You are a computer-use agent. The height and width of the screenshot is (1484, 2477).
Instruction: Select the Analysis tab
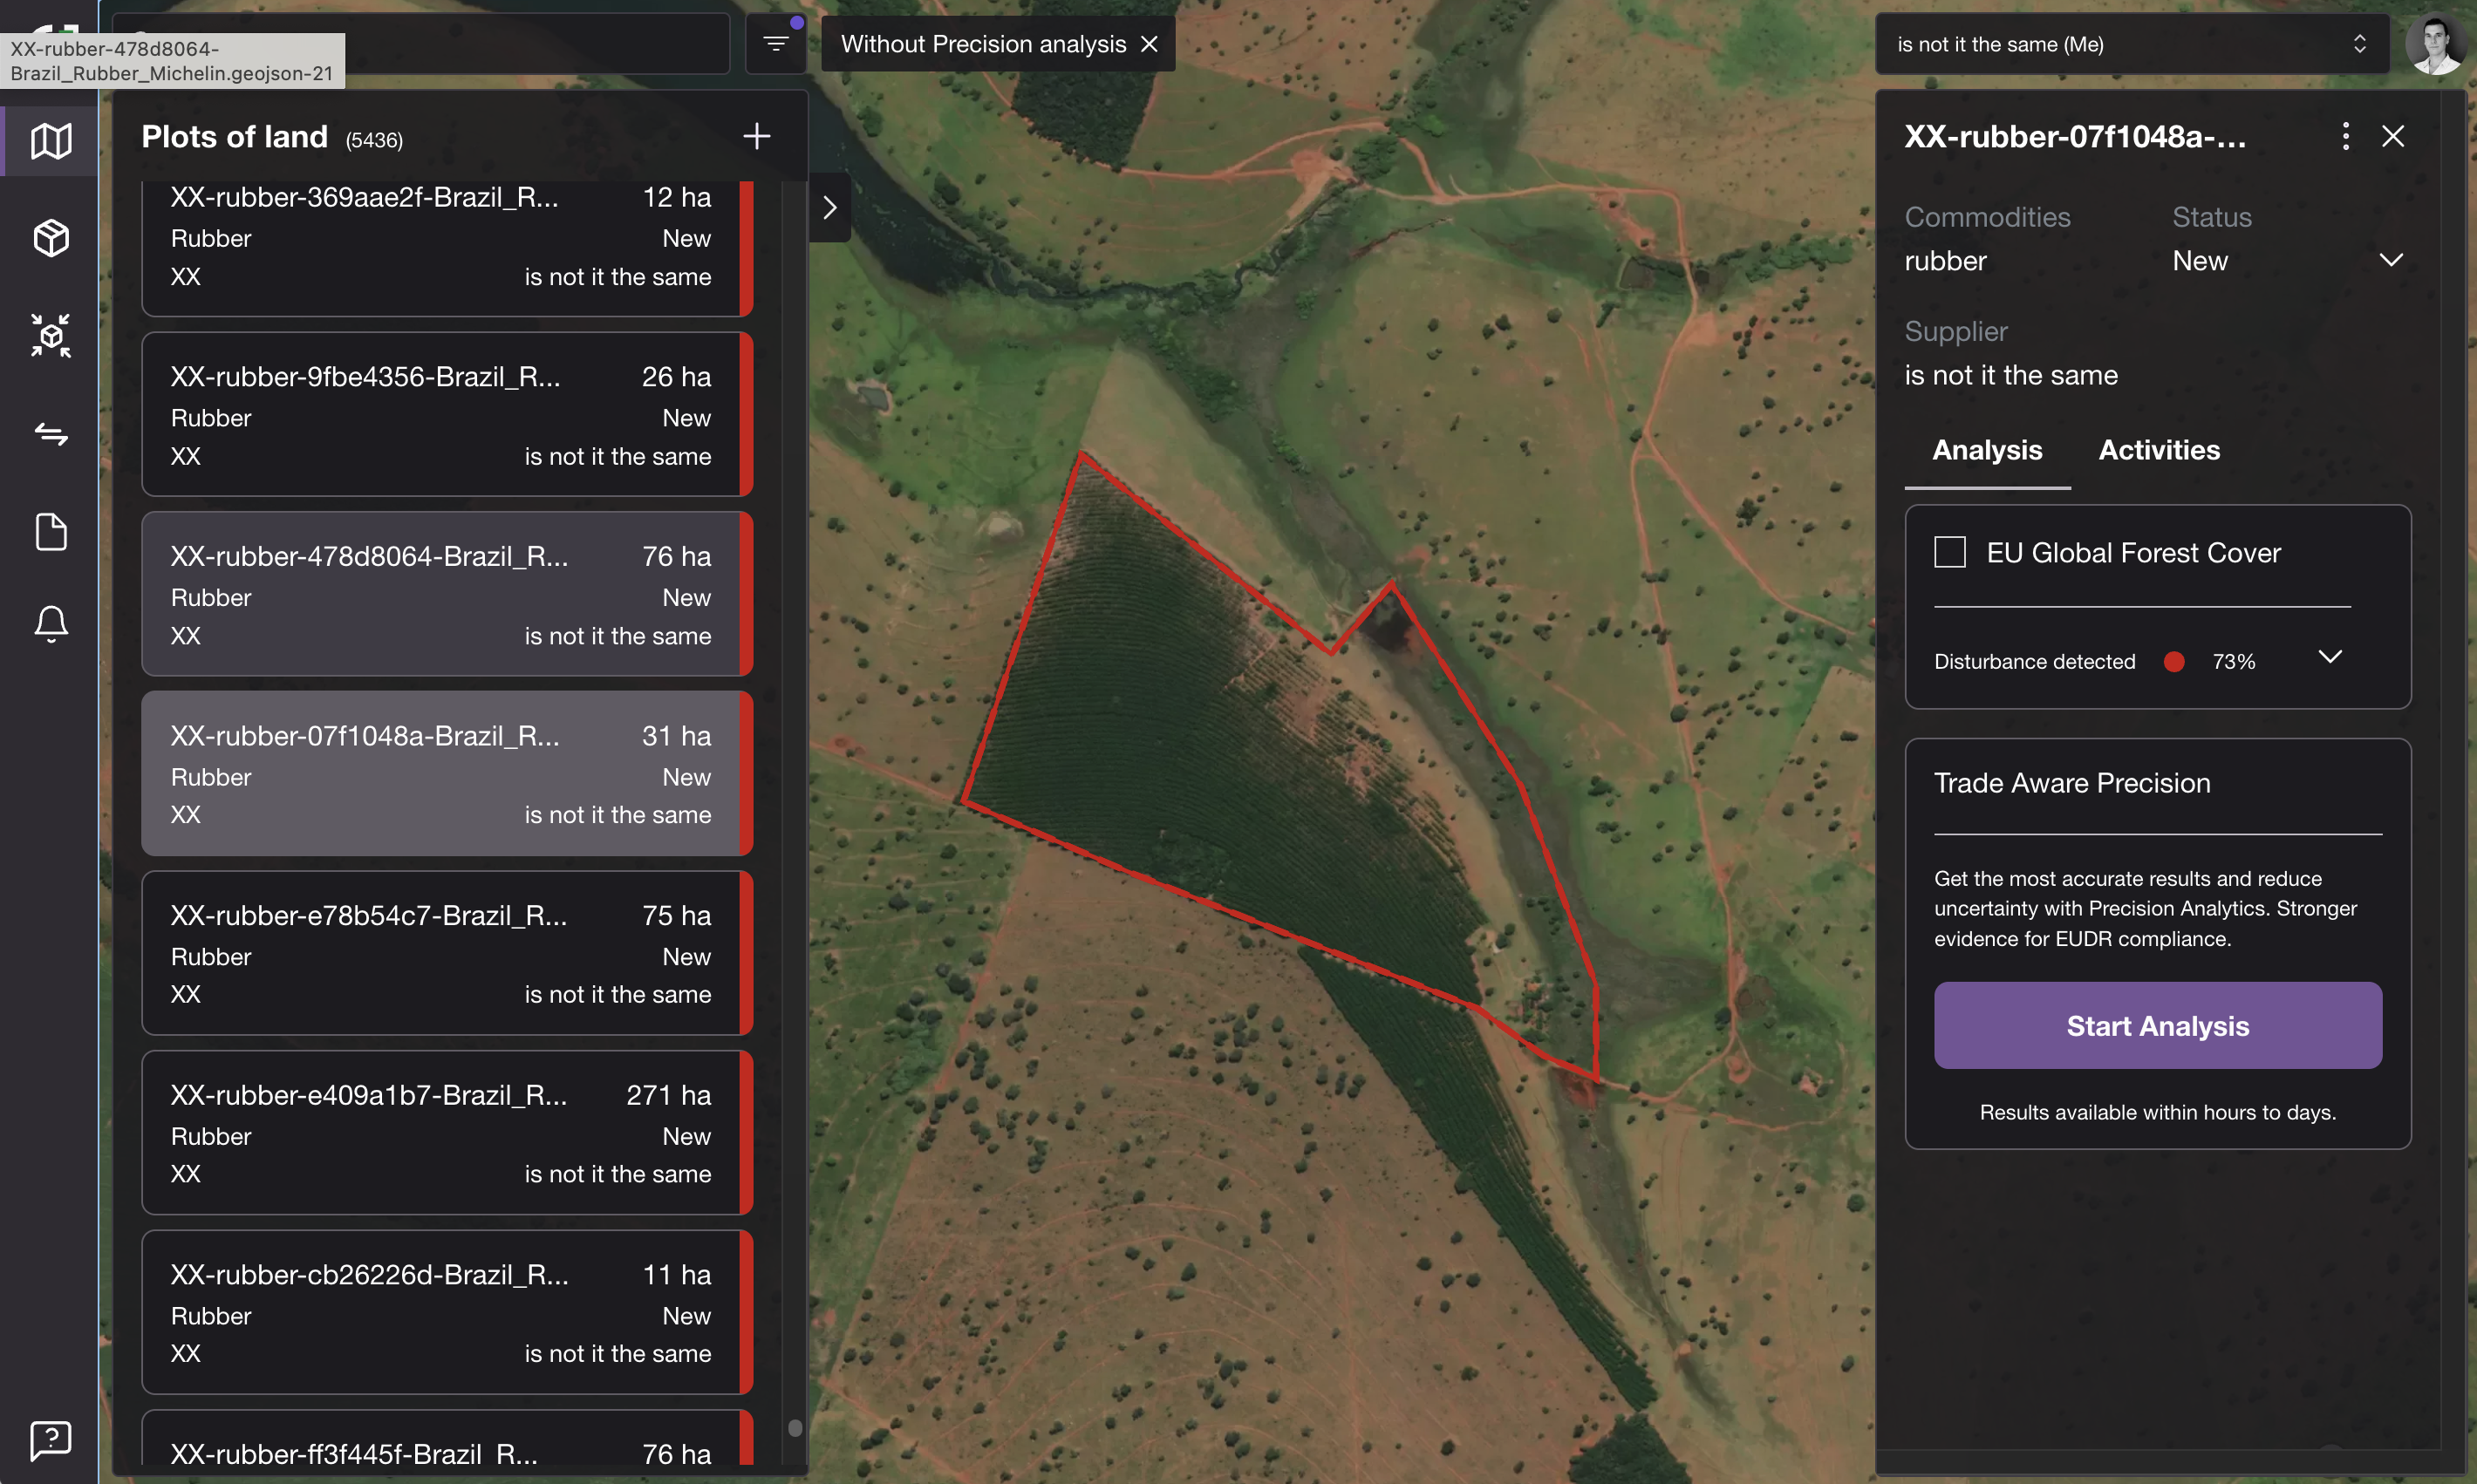(x=1986, y=450)
